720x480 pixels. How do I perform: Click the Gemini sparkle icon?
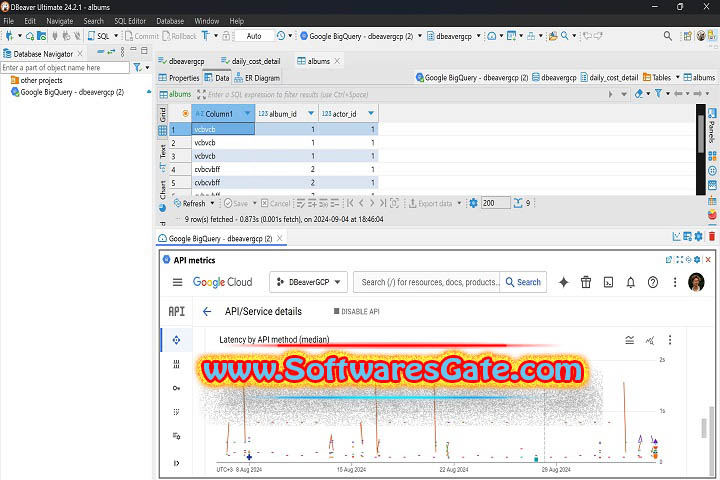click(x=563, y=282)
